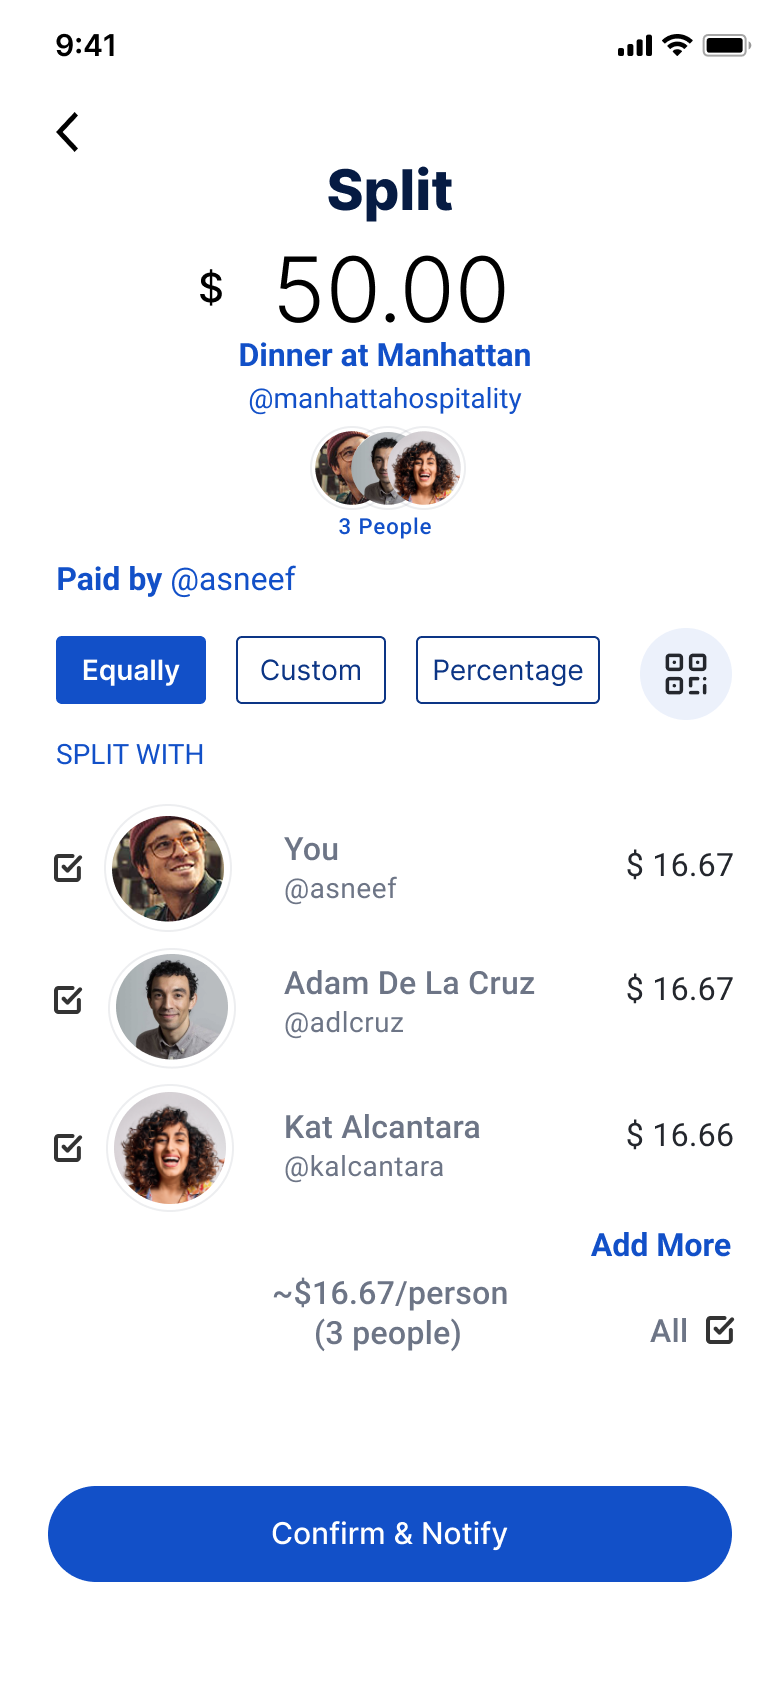Tap Kat Alcantara's profile photo
The image size is (780, 1688).
point(170,1148)
